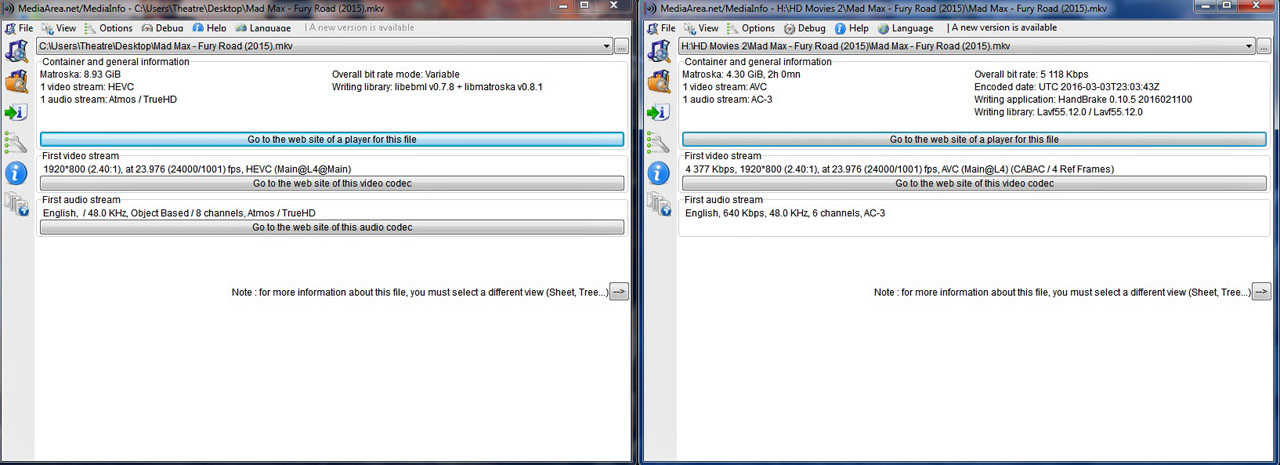Click Open File icon in right MediaInfo sidebar
Viewport: 1280px width, 465px height.
(658, 52)
